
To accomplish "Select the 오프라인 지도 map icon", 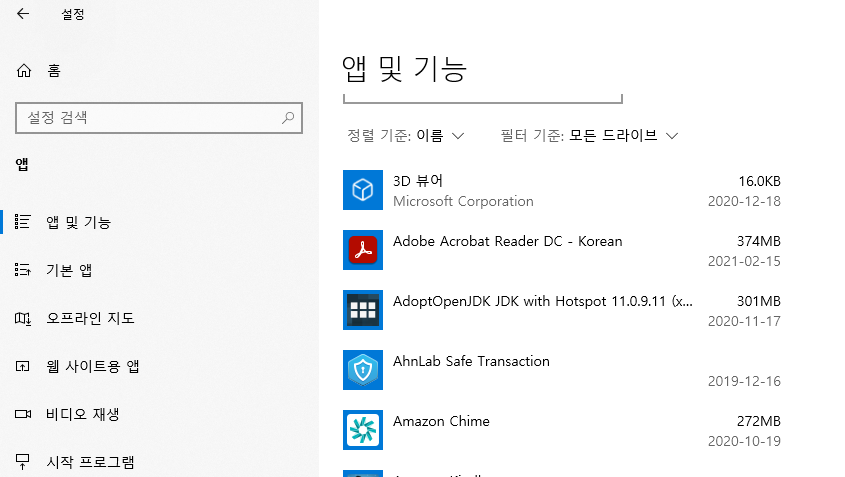I will (x=23, y=318).
